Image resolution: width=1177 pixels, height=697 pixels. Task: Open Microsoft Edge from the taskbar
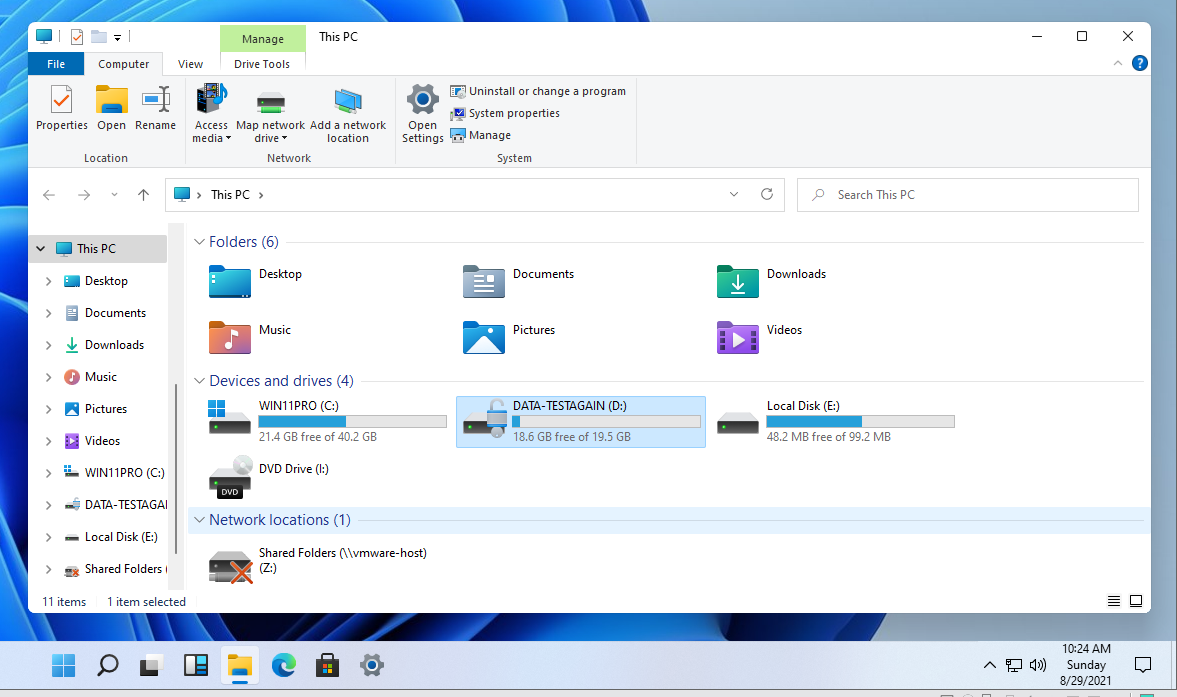tap(283, 665)
